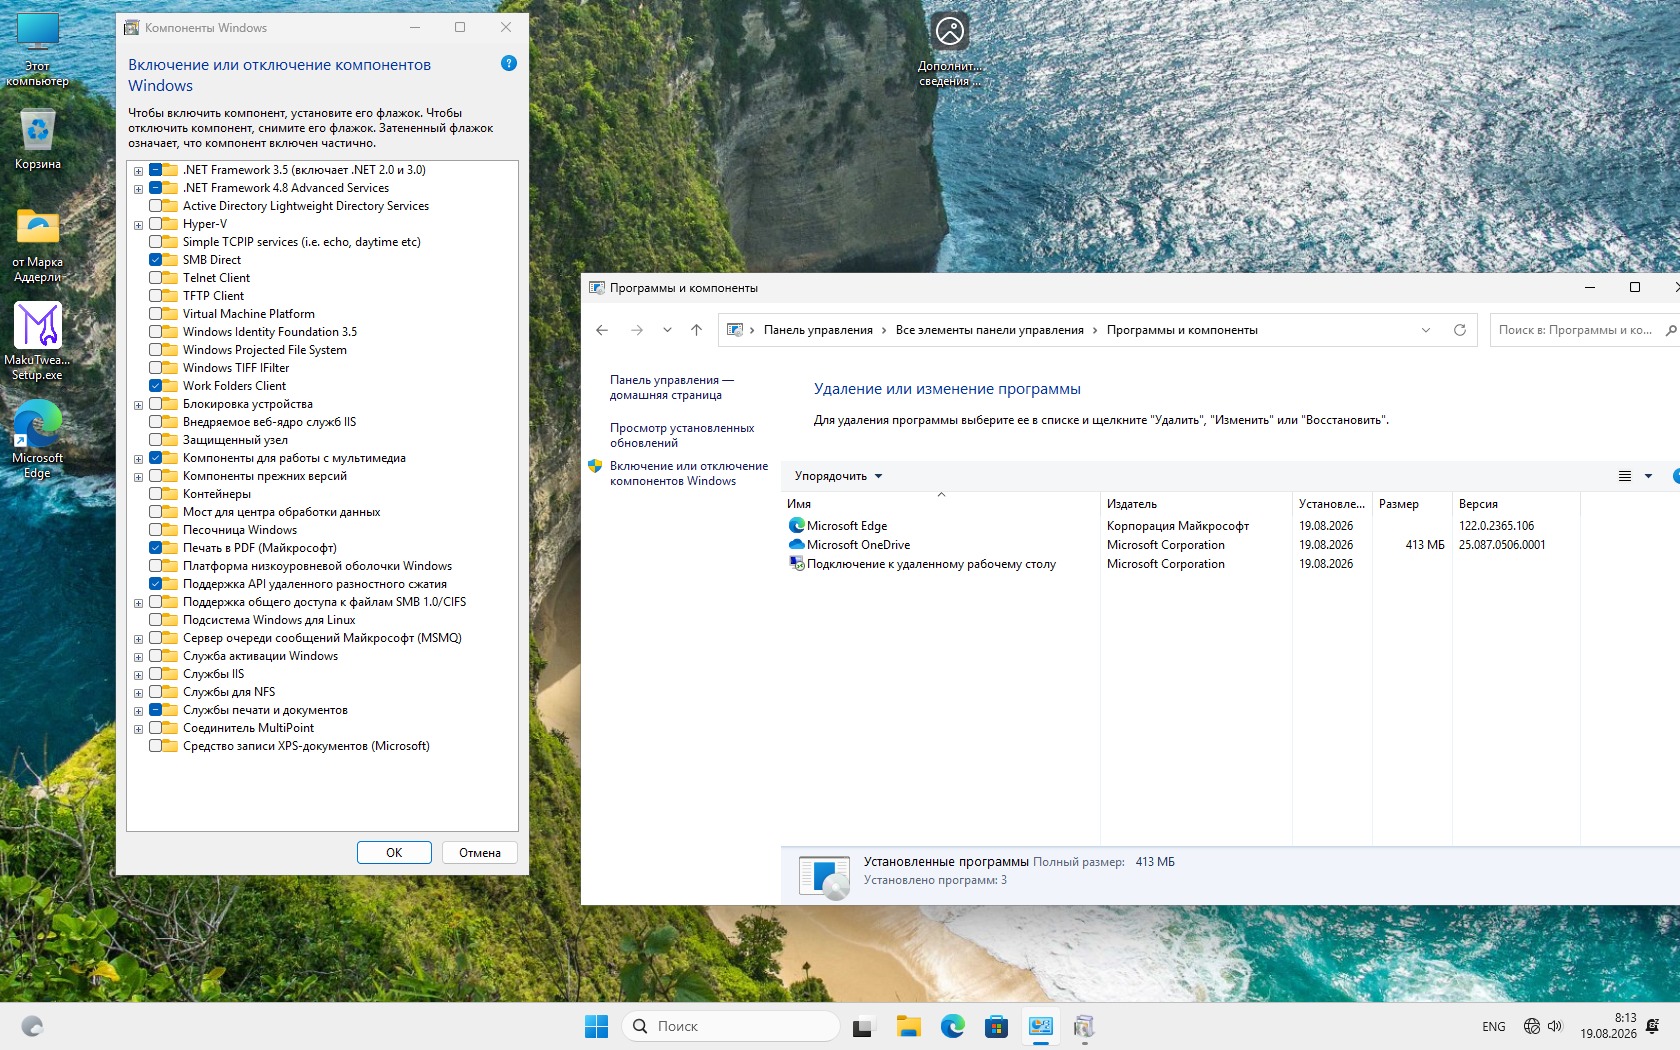This screenshot has width=1680, height=1050.
Task: Click the Remote Desktop Connection program icon
Action: (796, 563)
